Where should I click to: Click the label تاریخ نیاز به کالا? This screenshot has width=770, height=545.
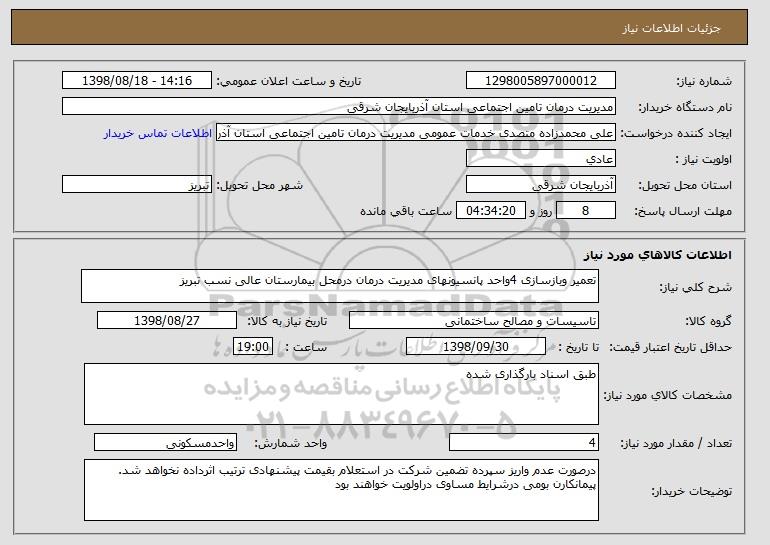287,322
